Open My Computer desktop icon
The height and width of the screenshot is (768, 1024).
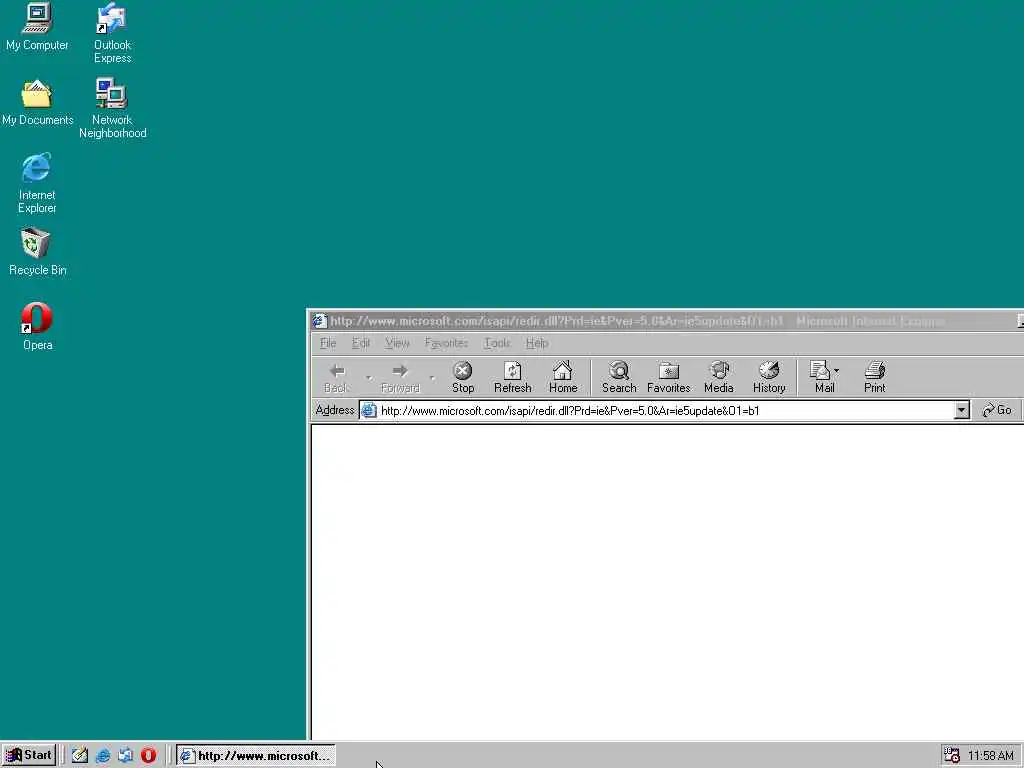point(37,27)
